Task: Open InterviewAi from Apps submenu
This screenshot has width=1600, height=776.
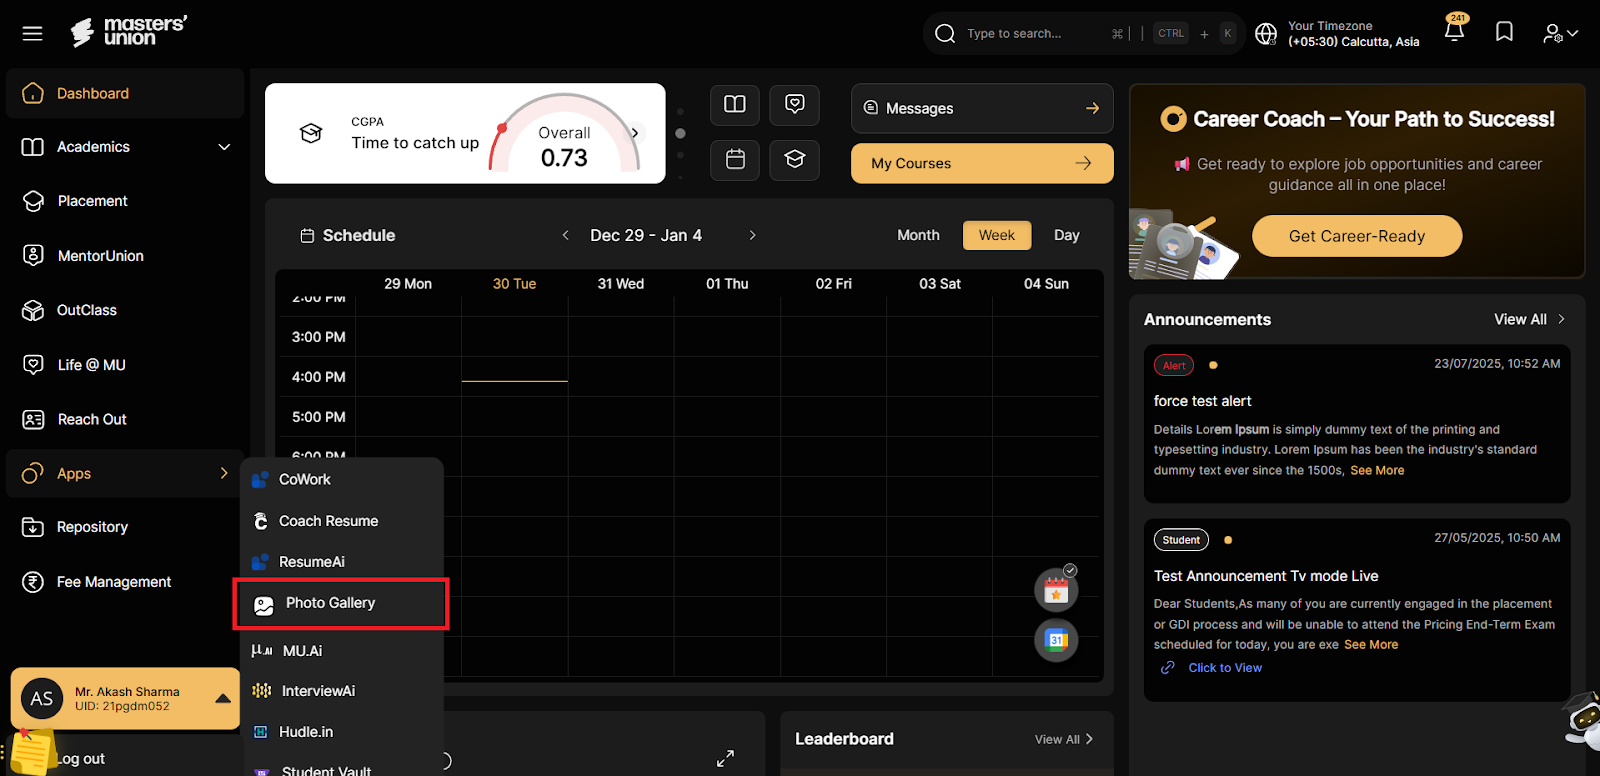Action: pyautogui.click(x=318, y=691)
